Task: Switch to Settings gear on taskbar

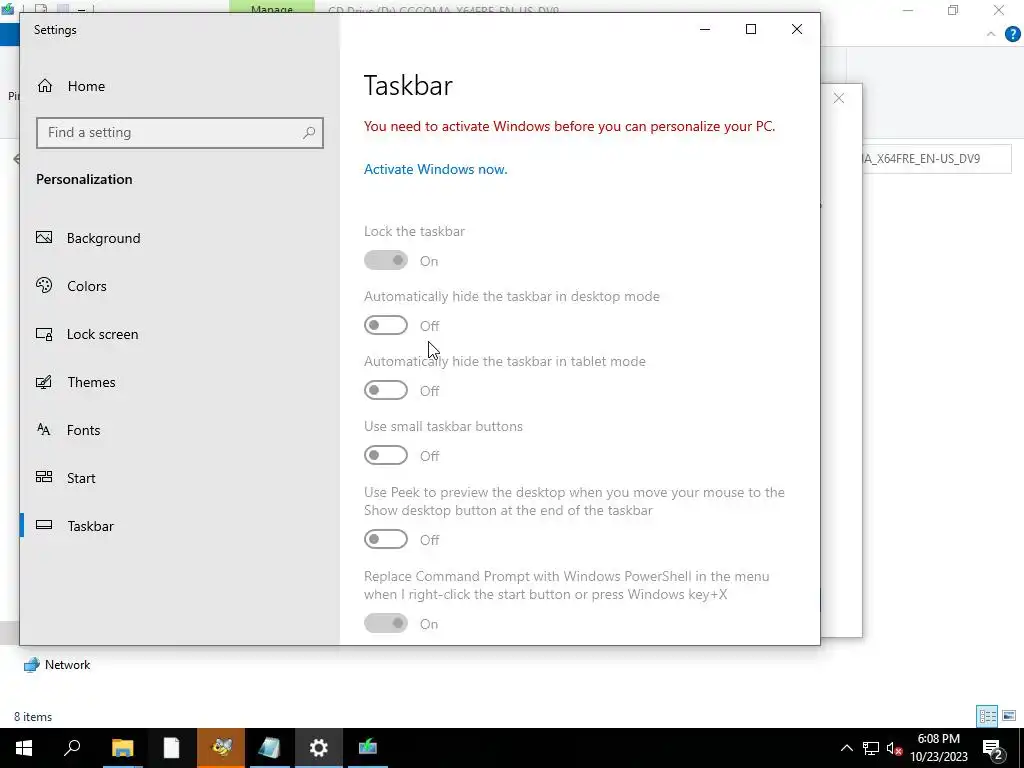Action: point(319,748)
